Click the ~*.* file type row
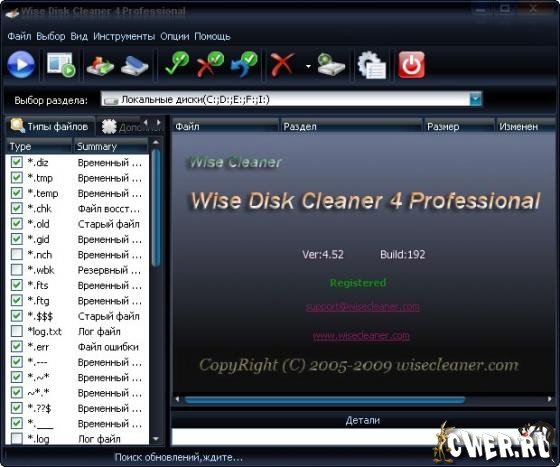 (78, 392)
